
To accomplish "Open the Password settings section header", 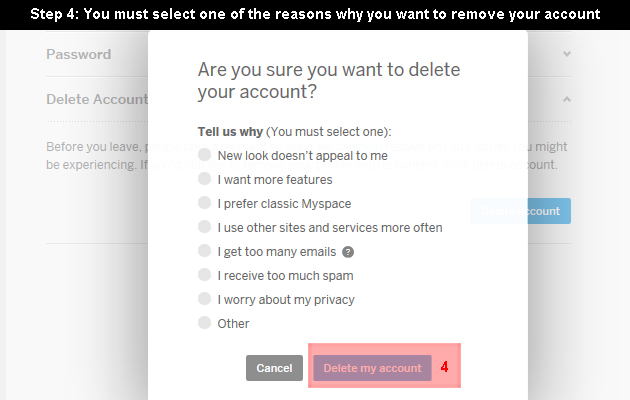I will click(x=78, y=54).
